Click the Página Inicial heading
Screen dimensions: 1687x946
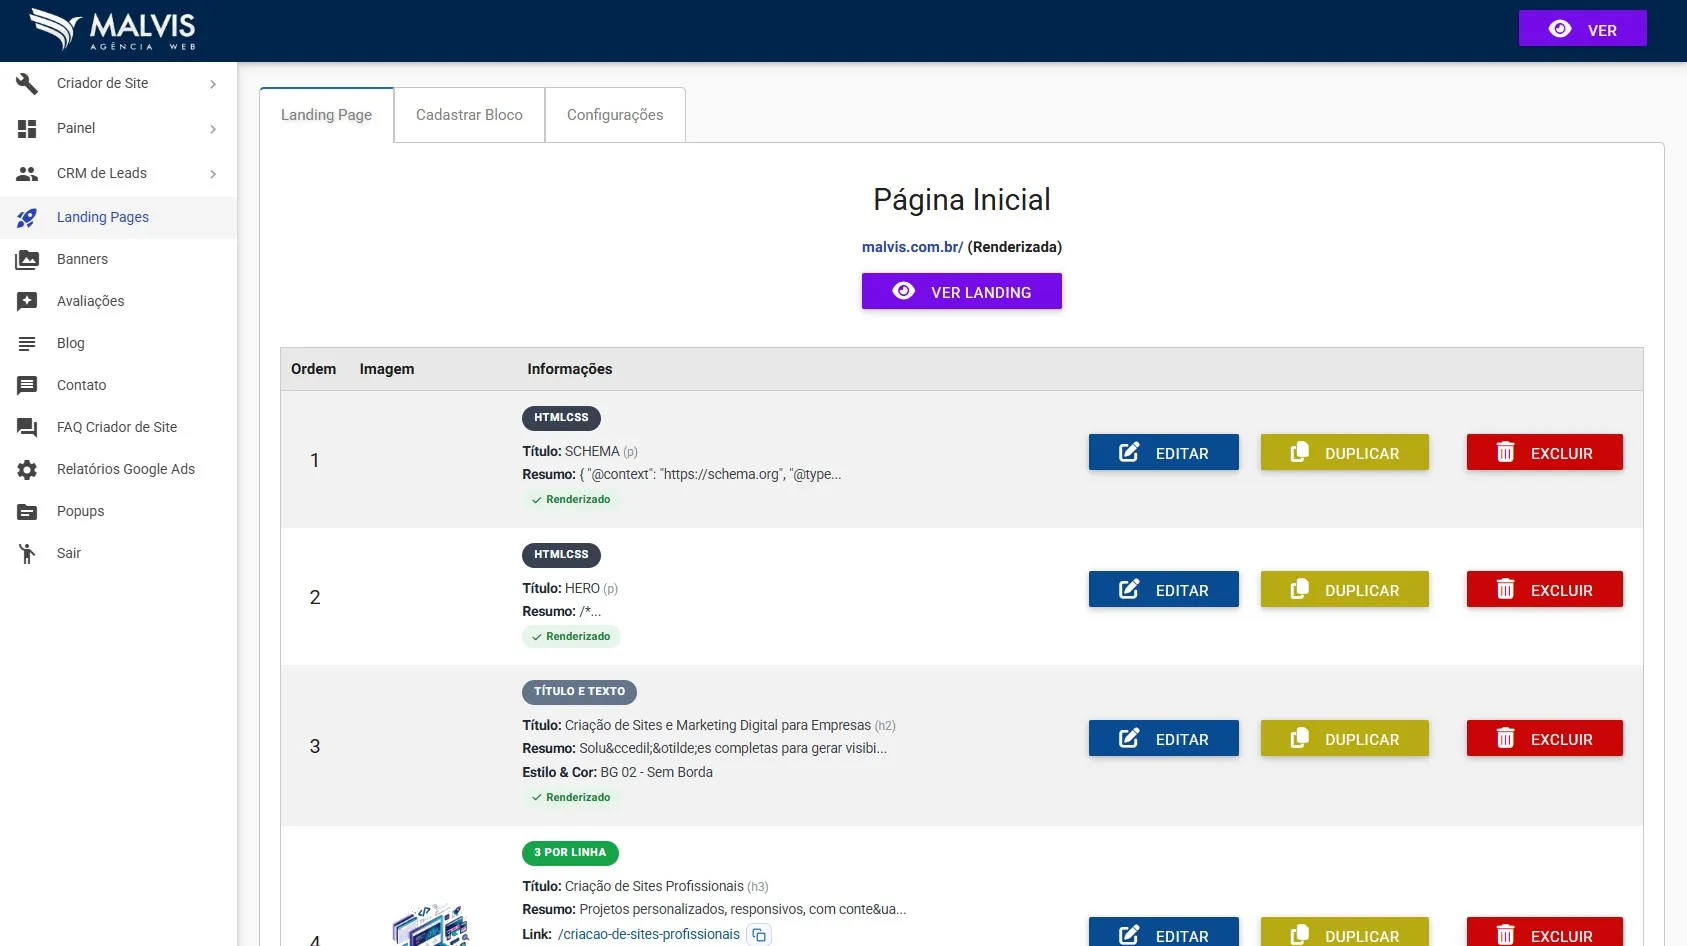pyautogui.click(x=962, y=200)
